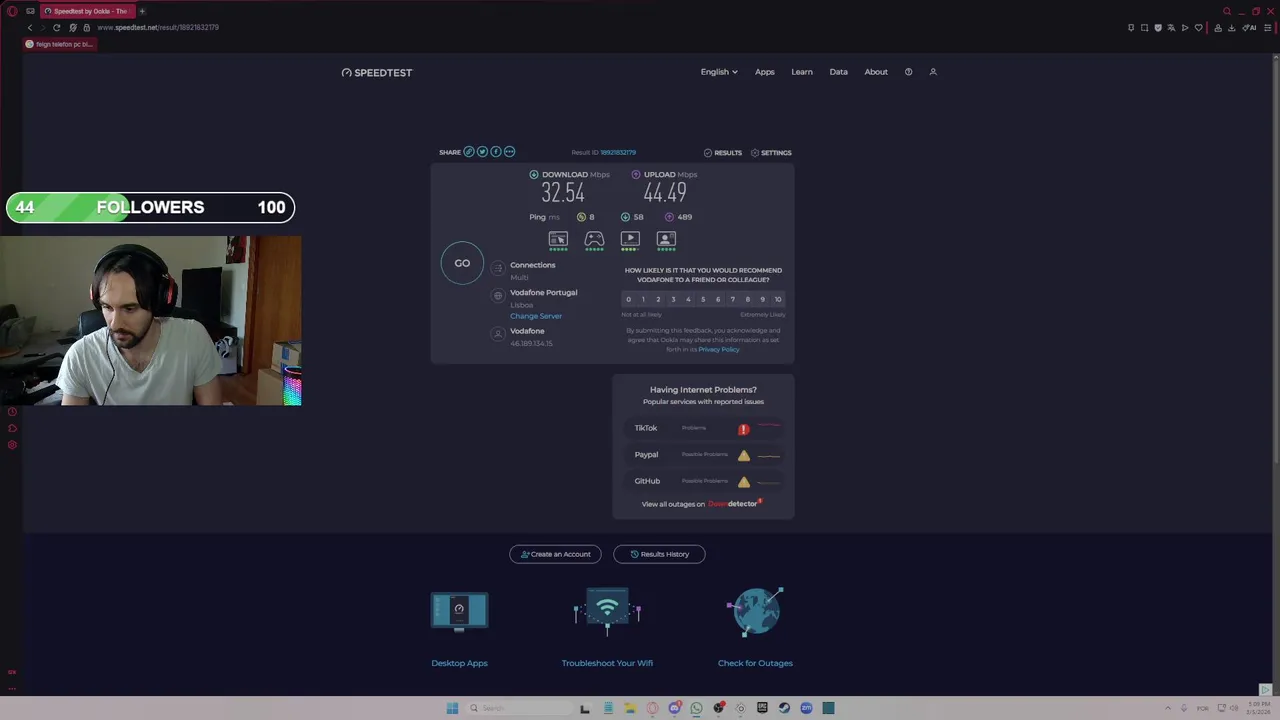Image resolution: width=1280 pixels, height=720 pixels.
Task: Open the Troubleshoot Your Wifi link
Action: click(607, 663)
